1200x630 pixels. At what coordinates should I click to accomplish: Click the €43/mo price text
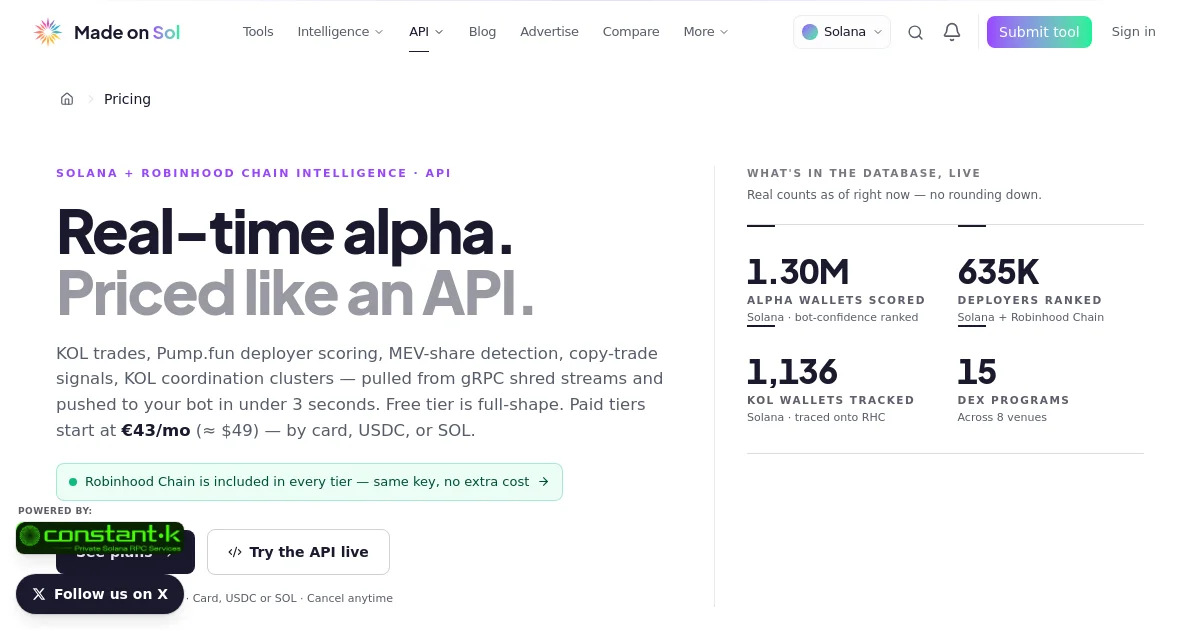(x=155, y=430)
